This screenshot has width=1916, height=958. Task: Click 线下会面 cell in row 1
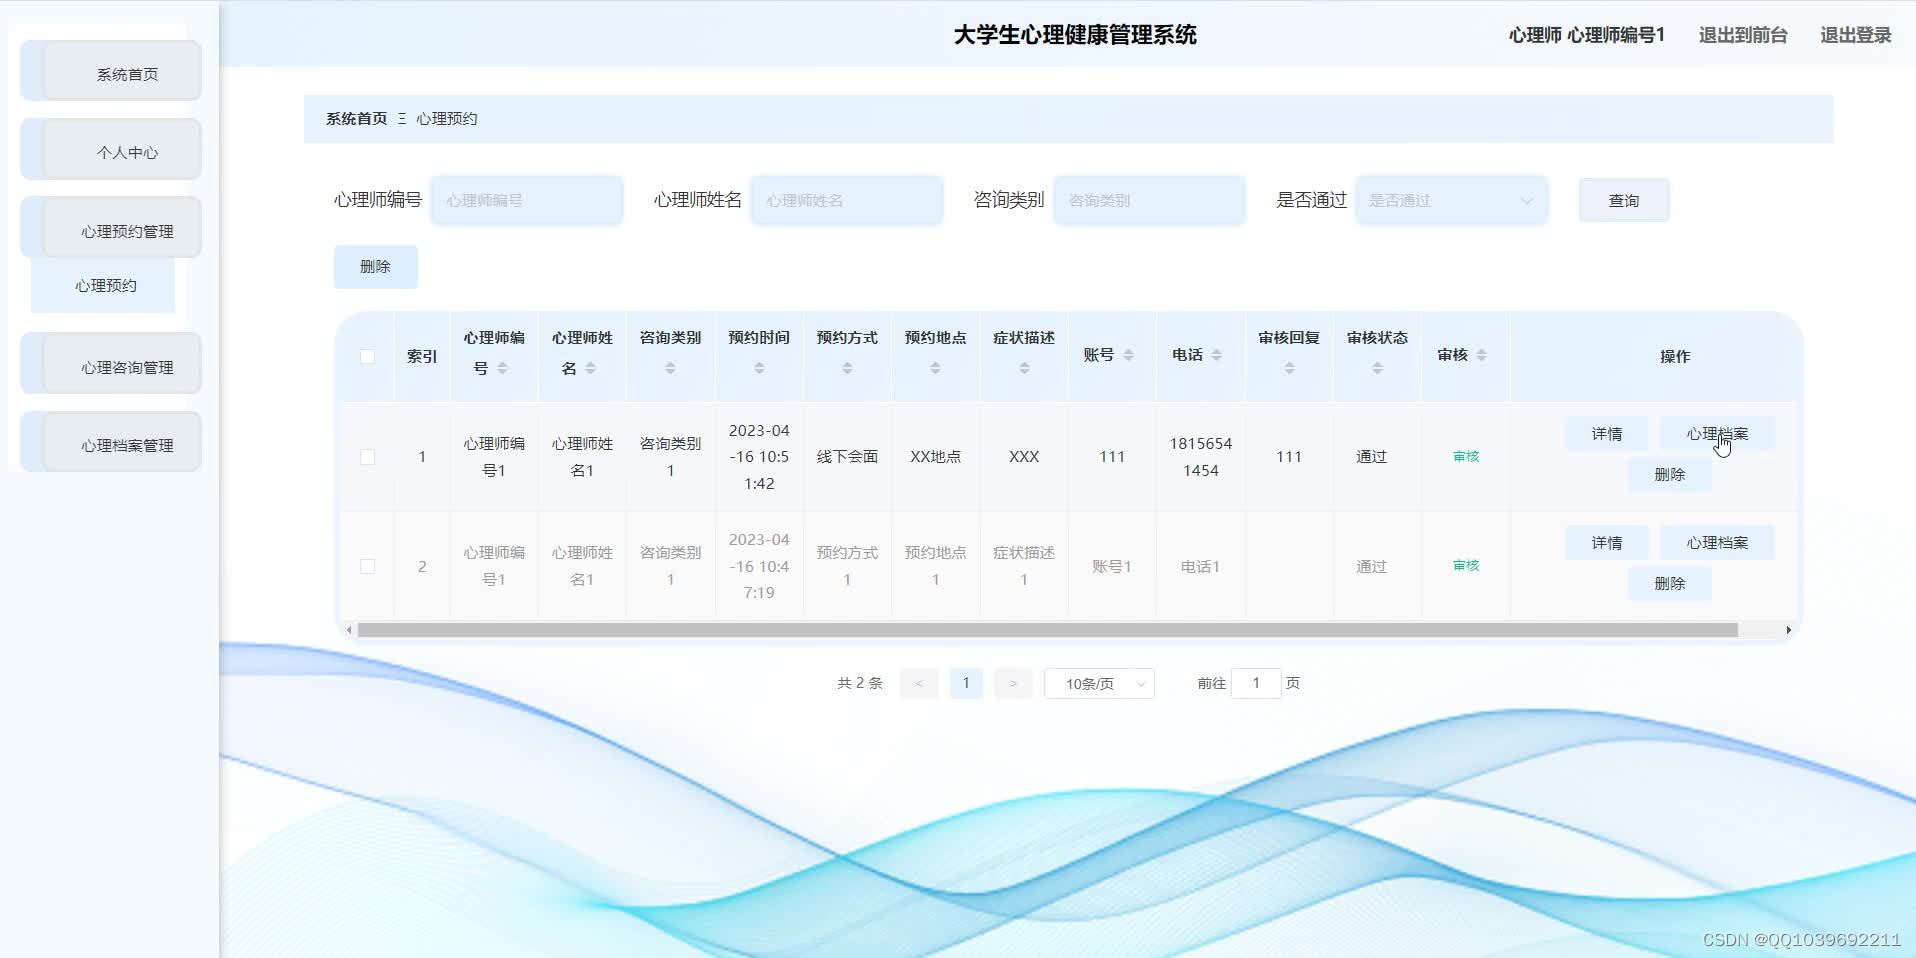tap(847, 457)
